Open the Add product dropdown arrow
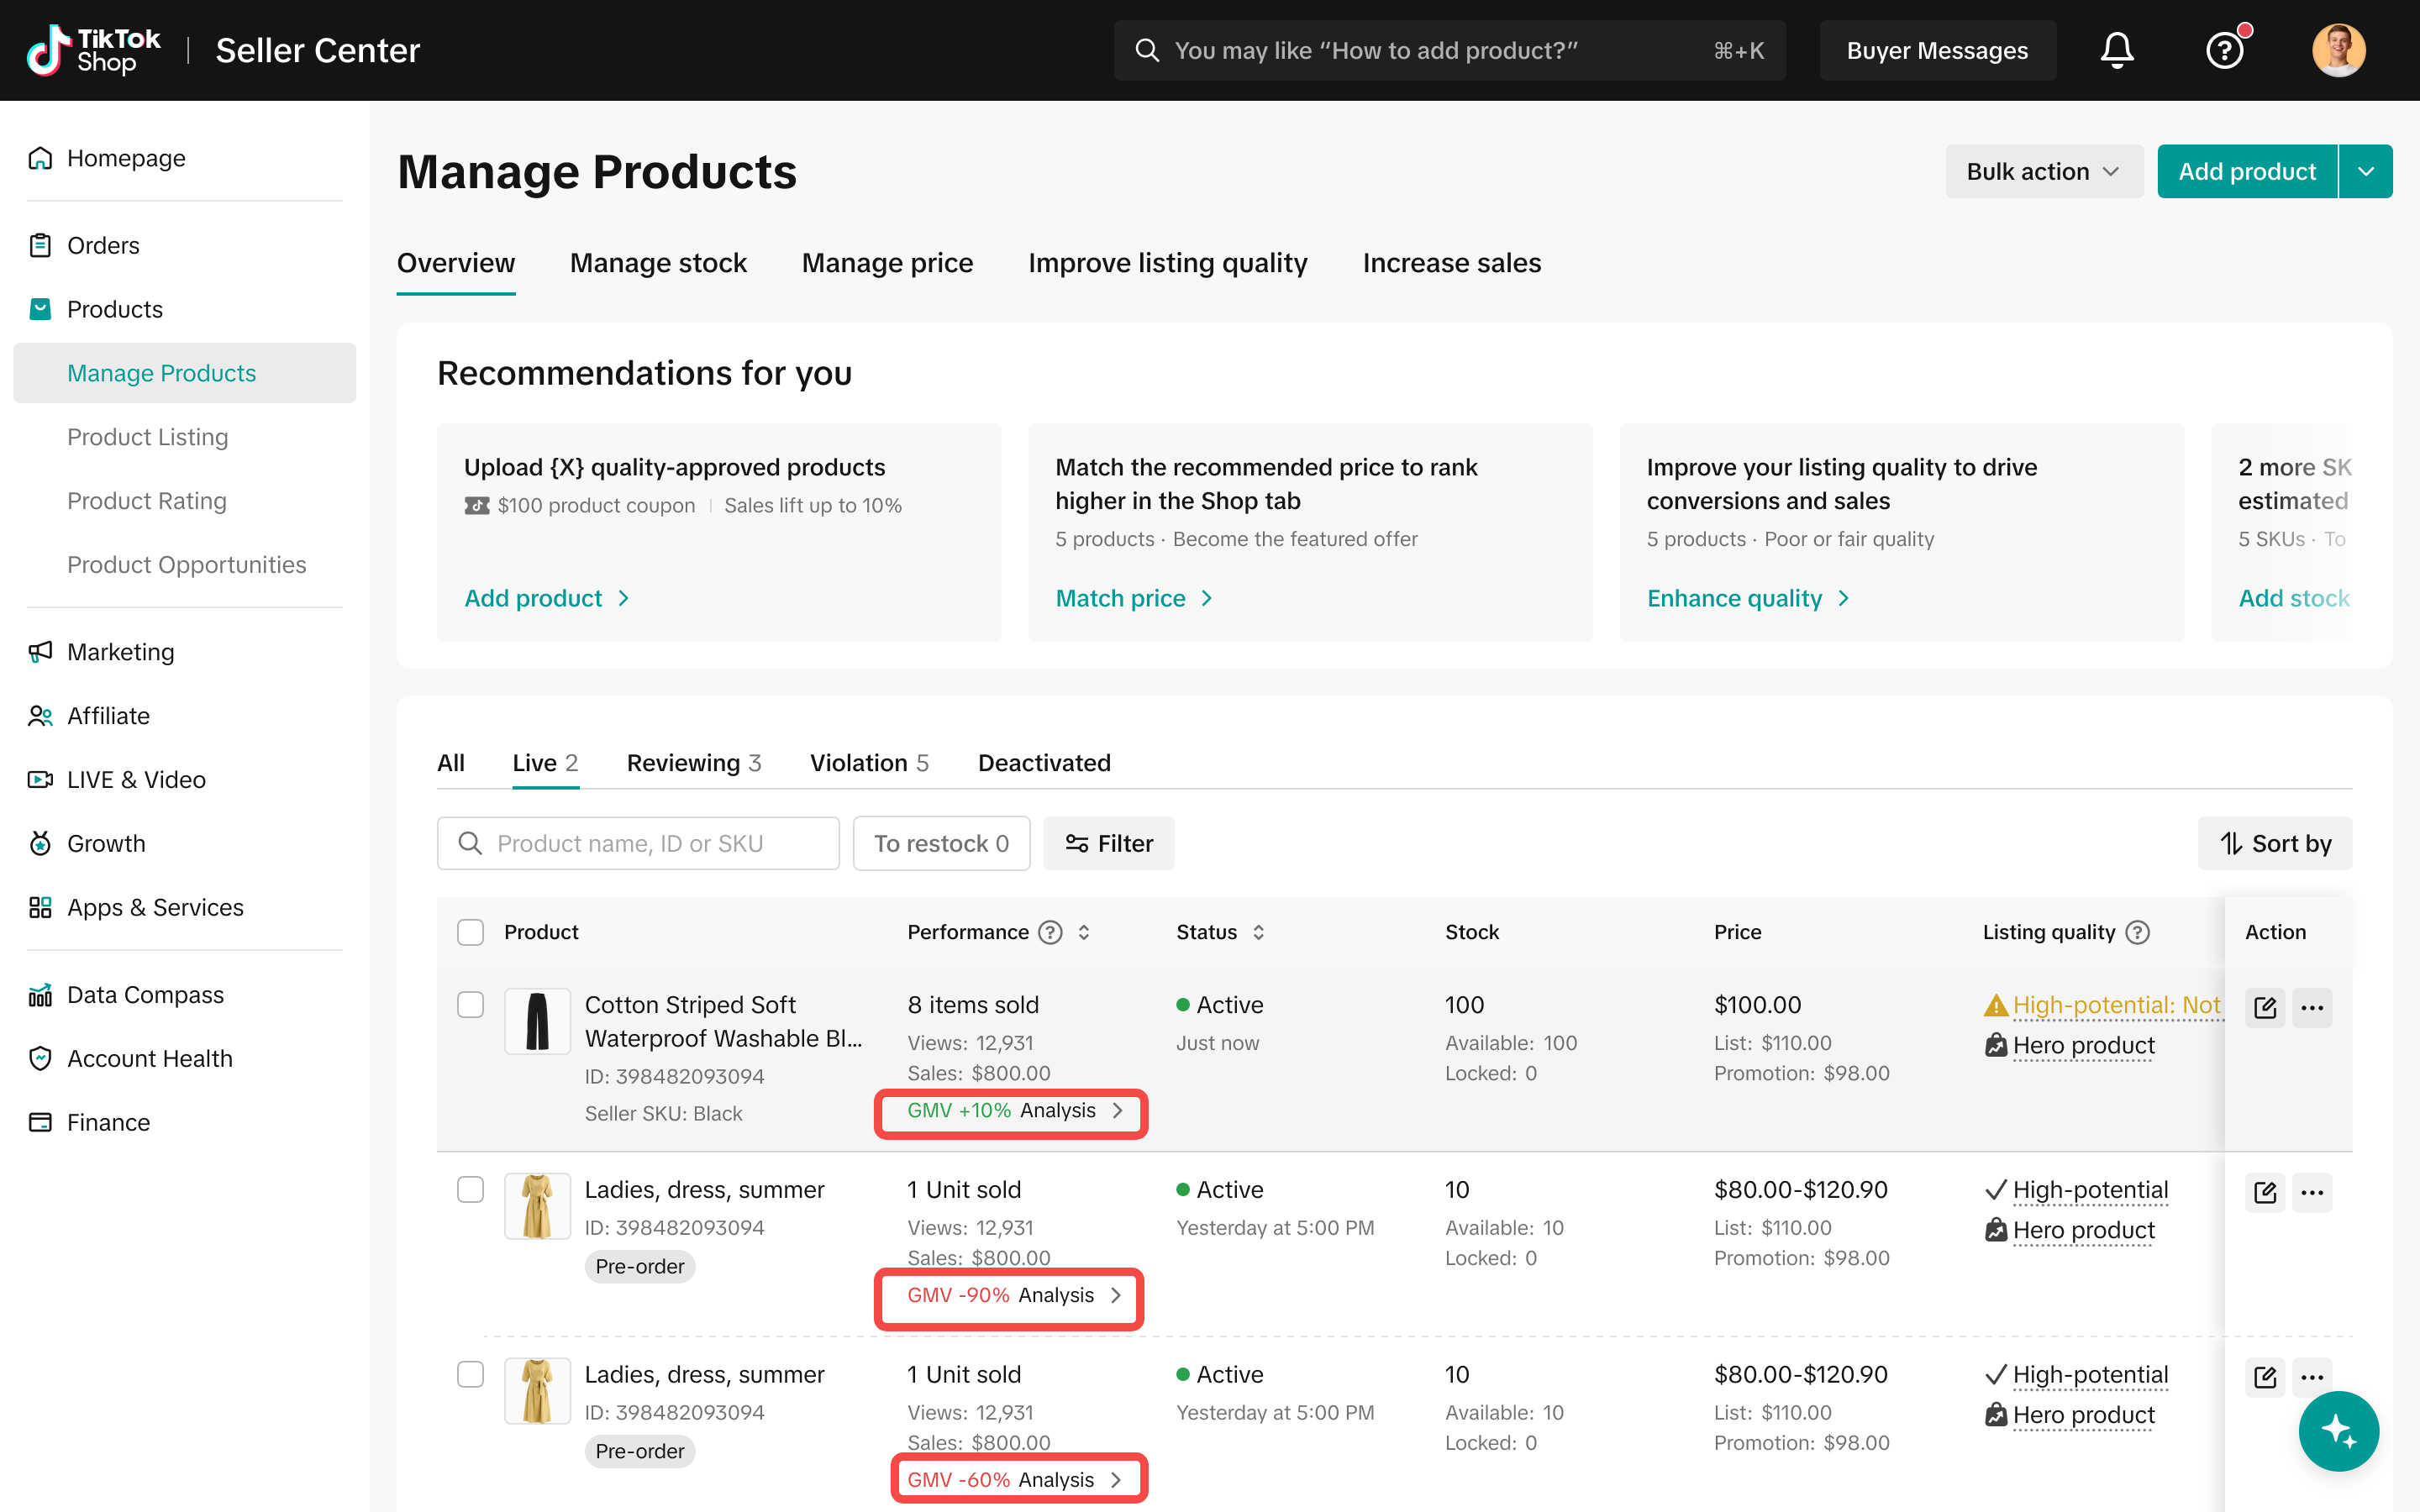 [2365, 171]
